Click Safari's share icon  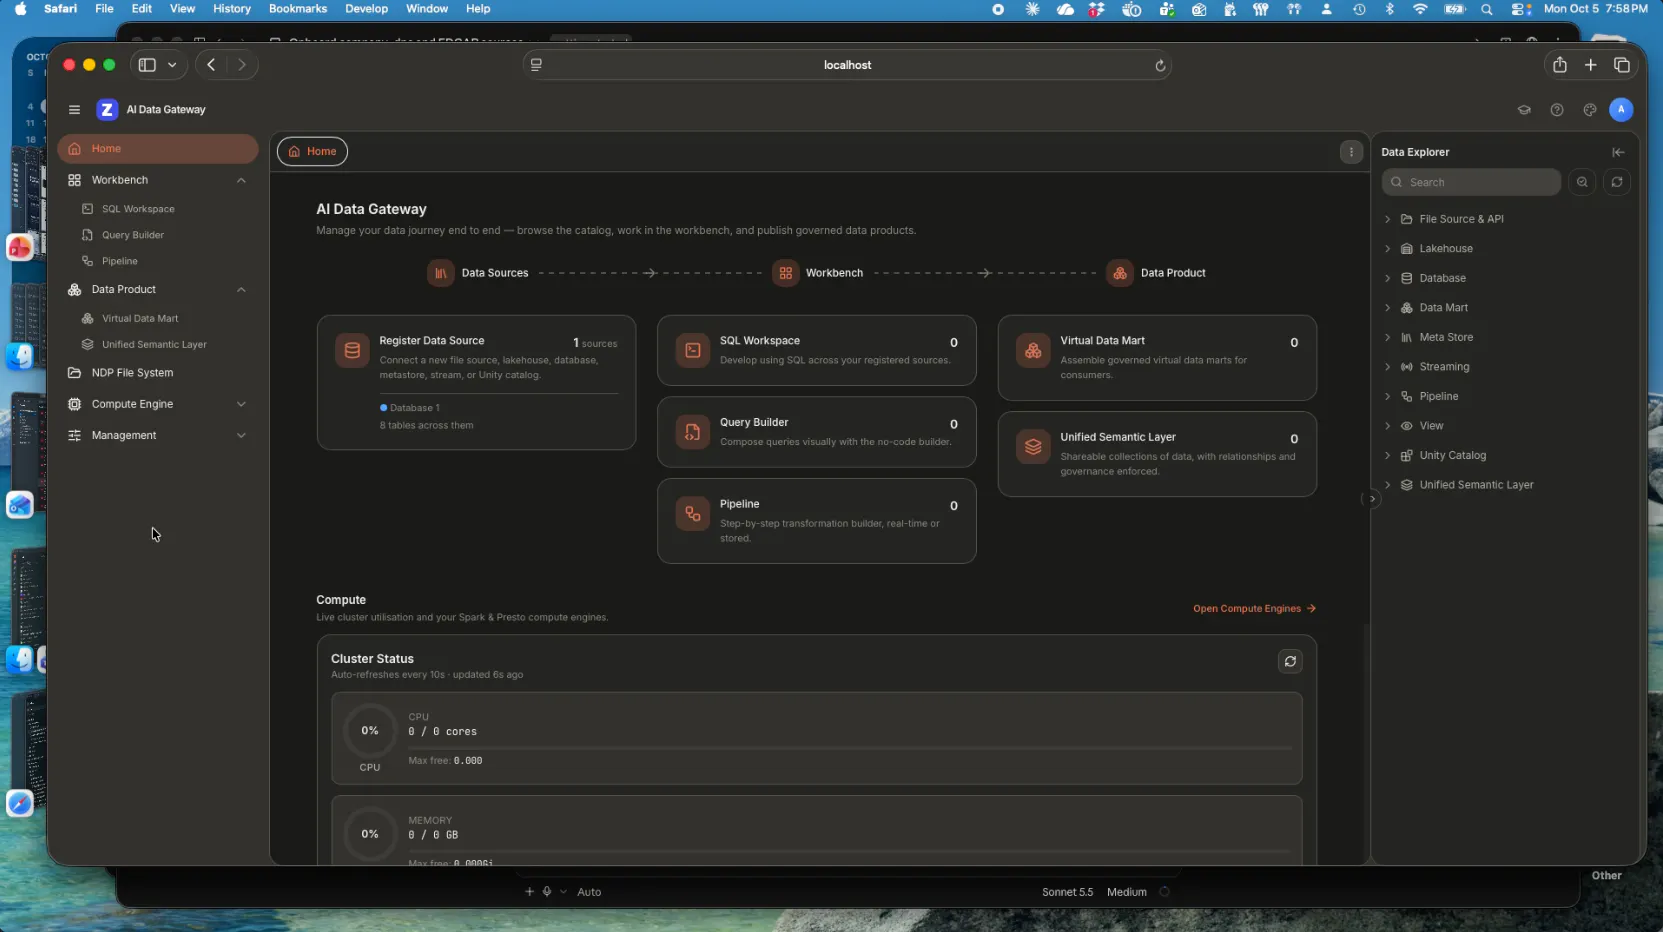1559,65
